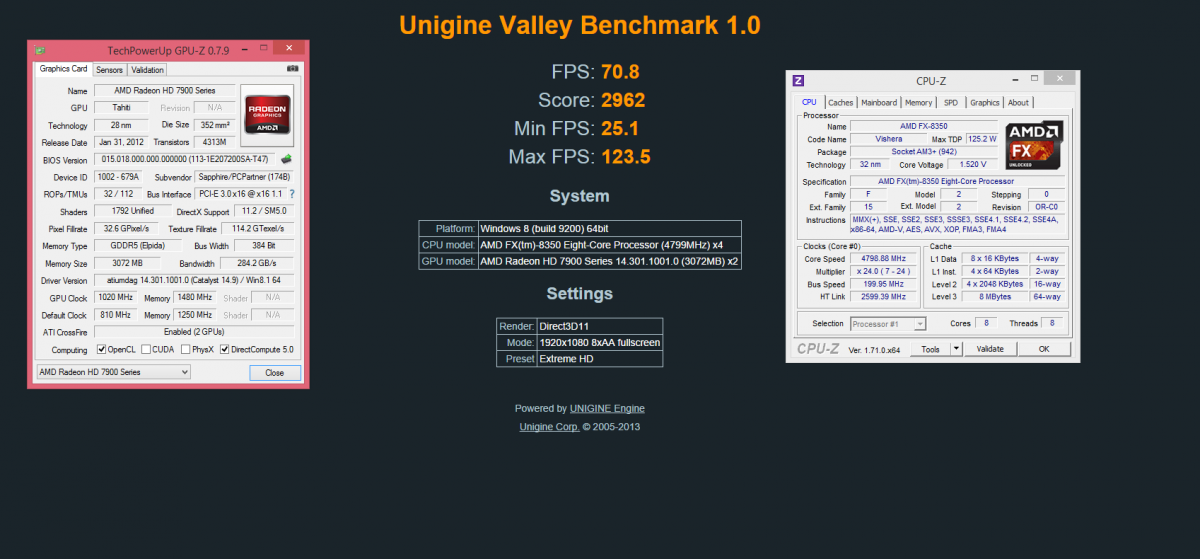The height and width of the screenshot is (559, 1200).
Task: Click the BIOS Version field
Action: pyautogui.click(x=185, y=159)
